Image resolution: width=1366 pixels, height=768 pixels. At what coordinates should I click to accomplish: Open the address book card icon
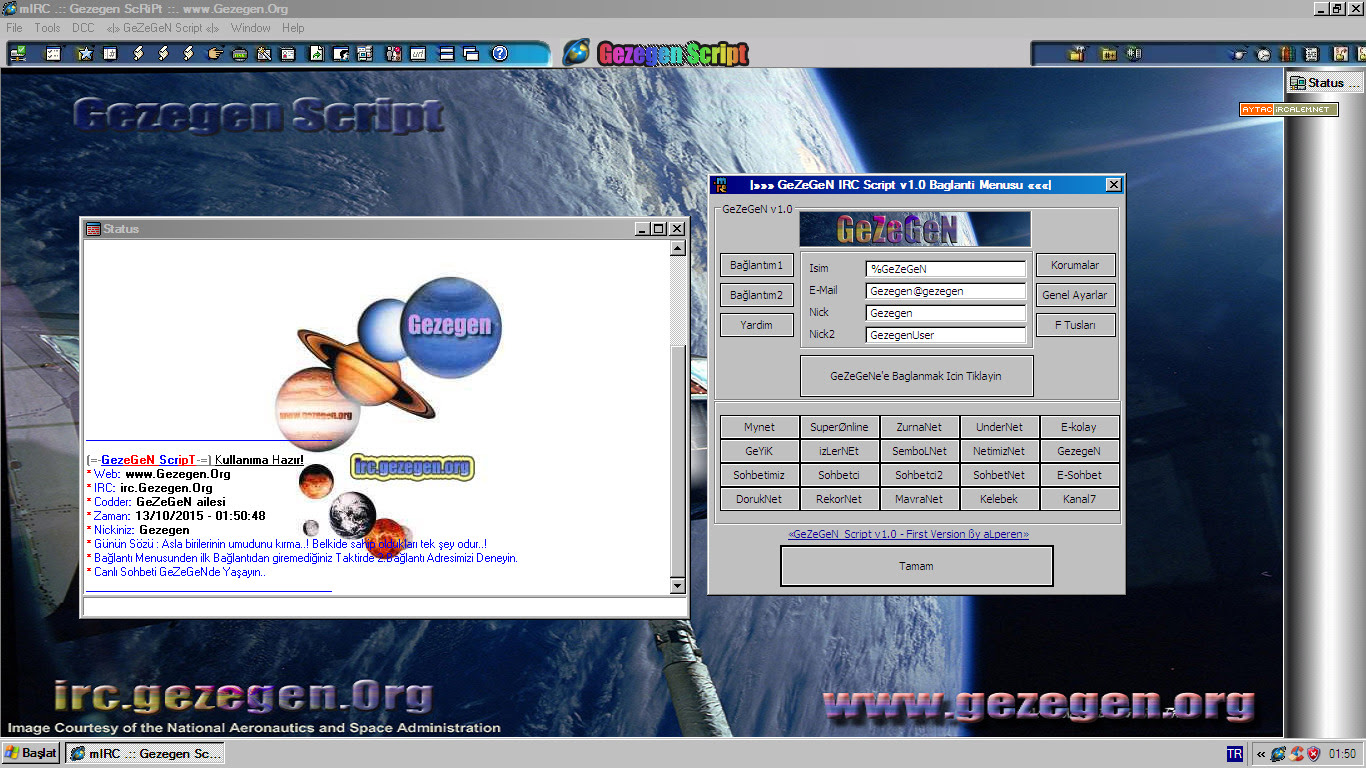(x=288, y=54)
